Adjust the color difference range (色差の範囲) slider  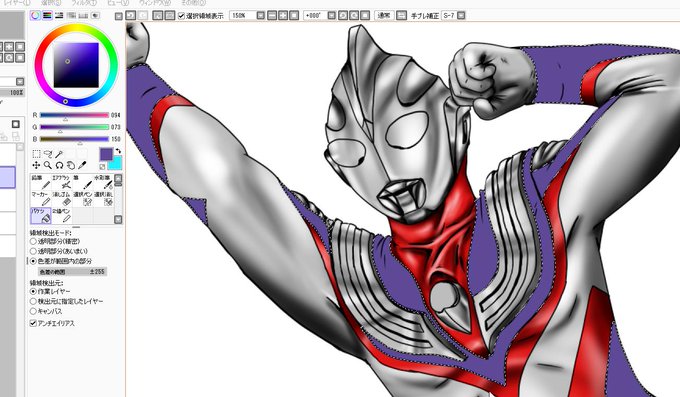72,272
